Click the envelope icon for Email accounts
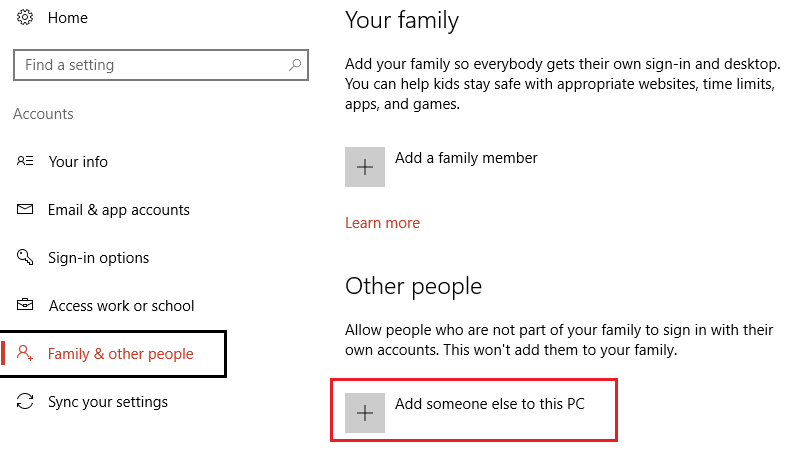The height and width of the screenshot is (449, 794). [26, 210]
